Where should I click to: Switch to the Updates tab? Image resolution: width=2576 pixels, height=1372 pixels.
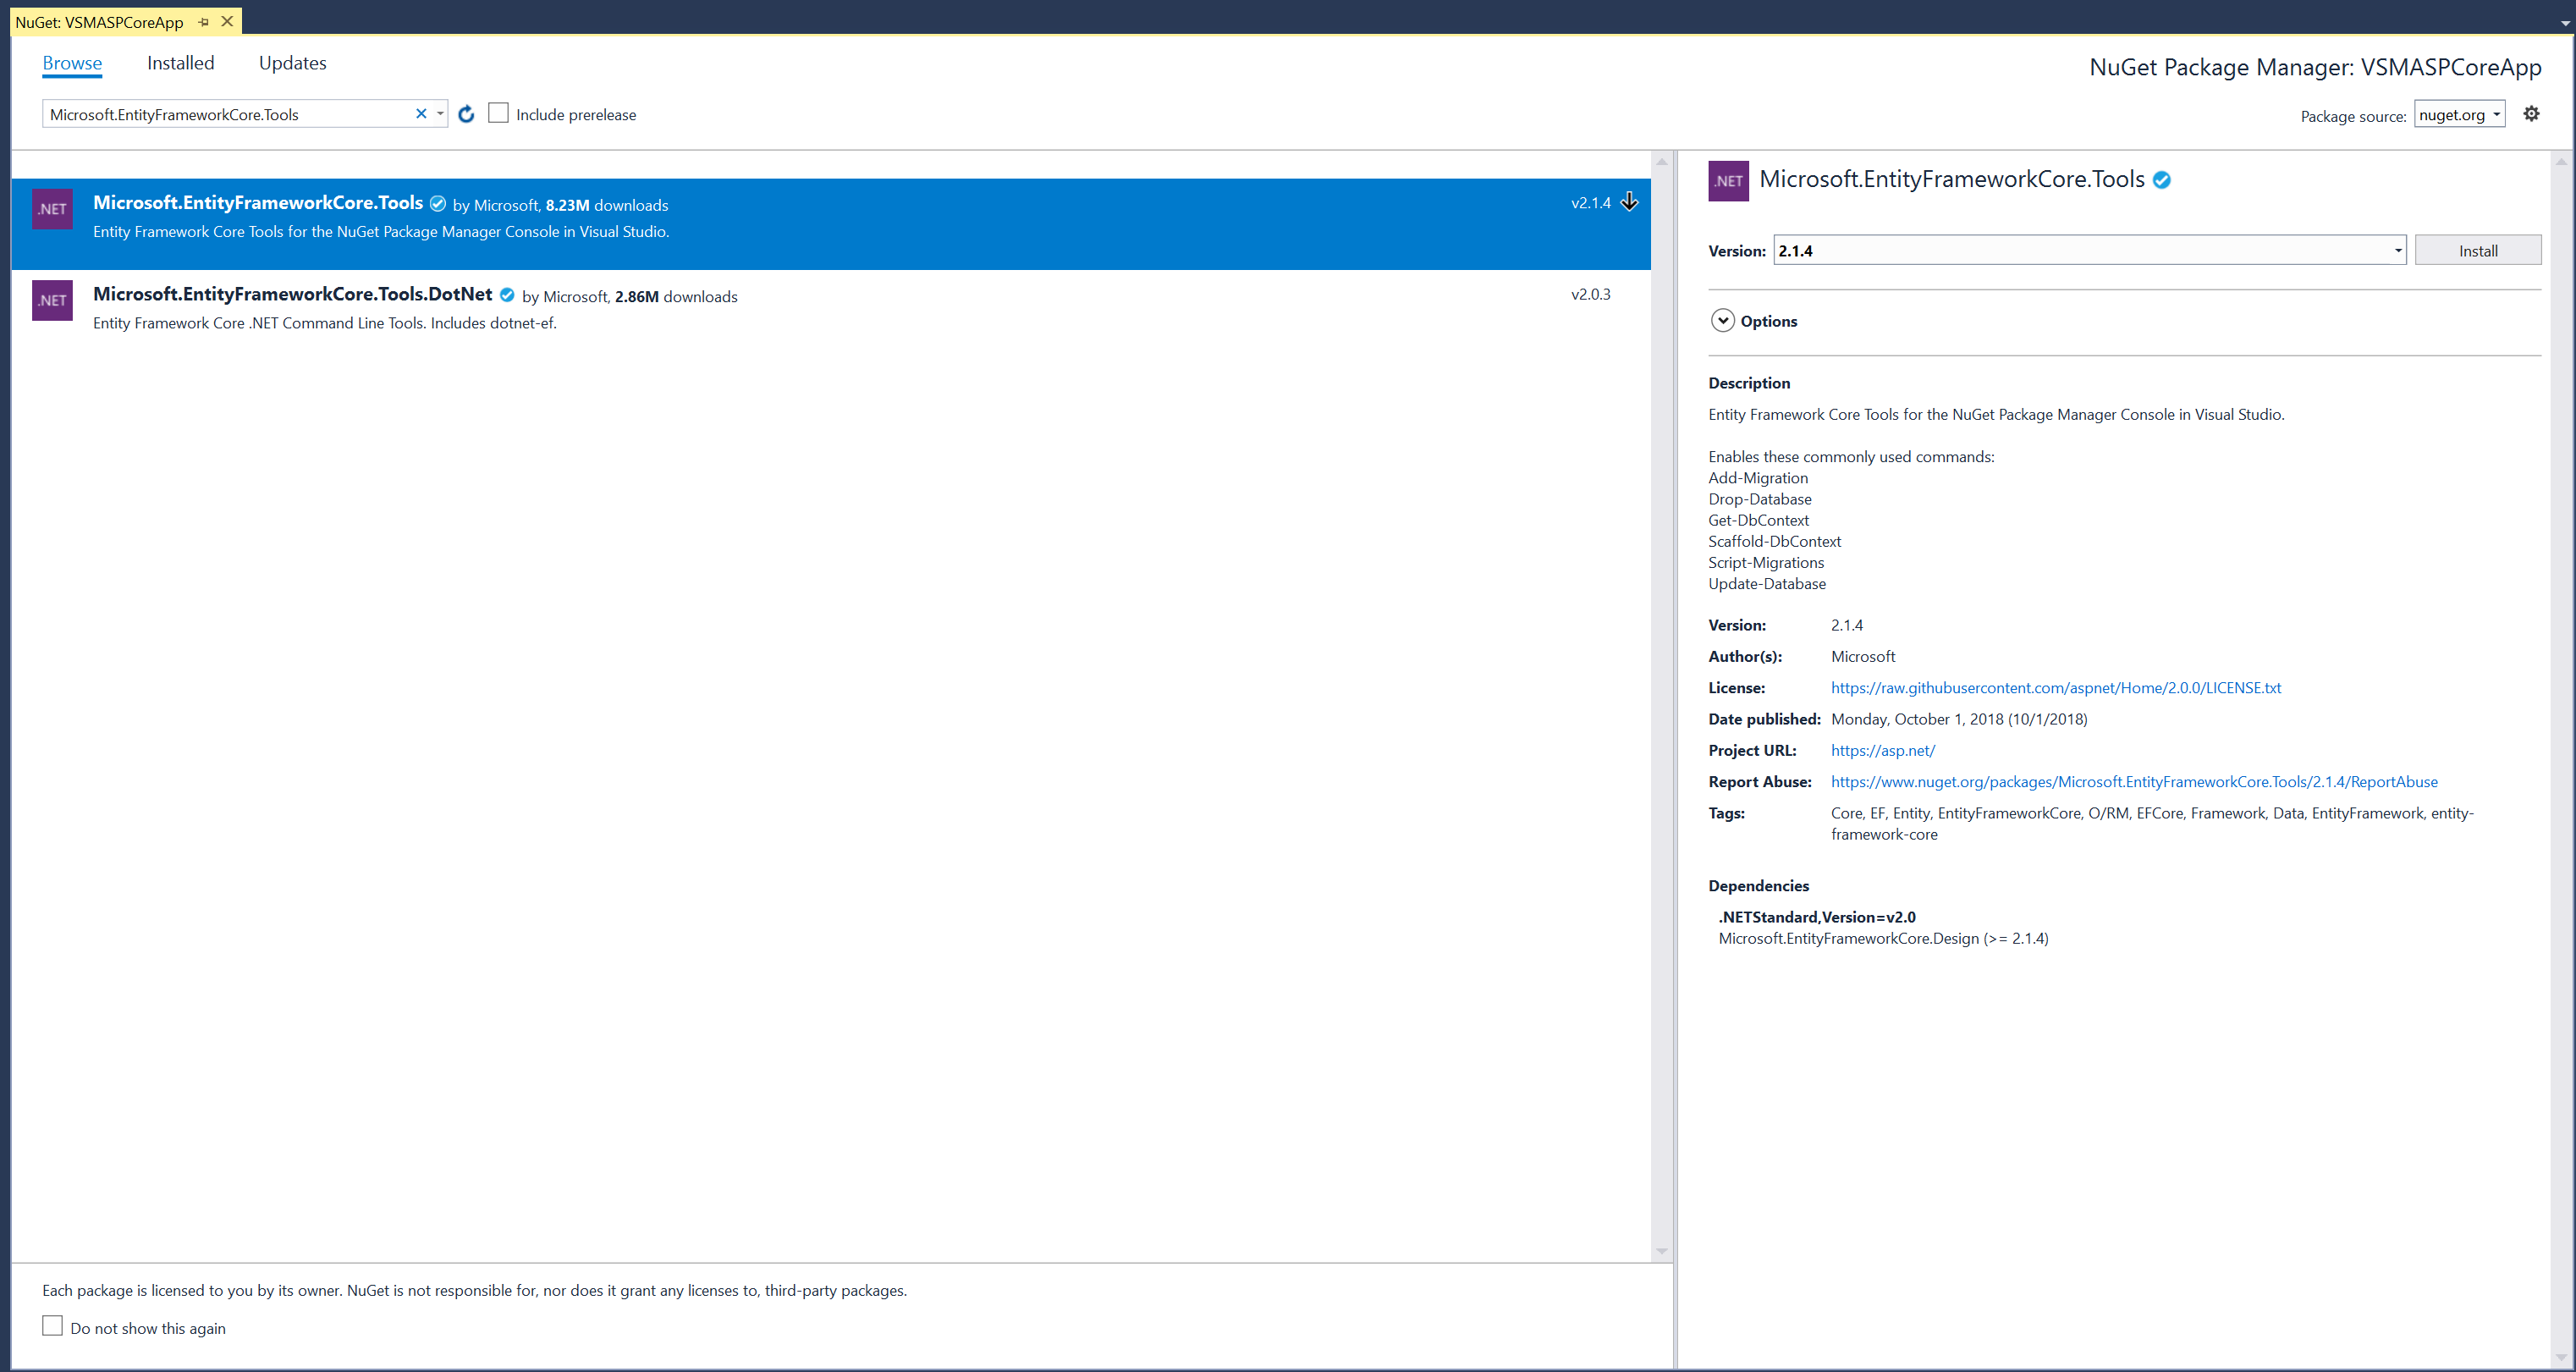[x=292, y=63]
